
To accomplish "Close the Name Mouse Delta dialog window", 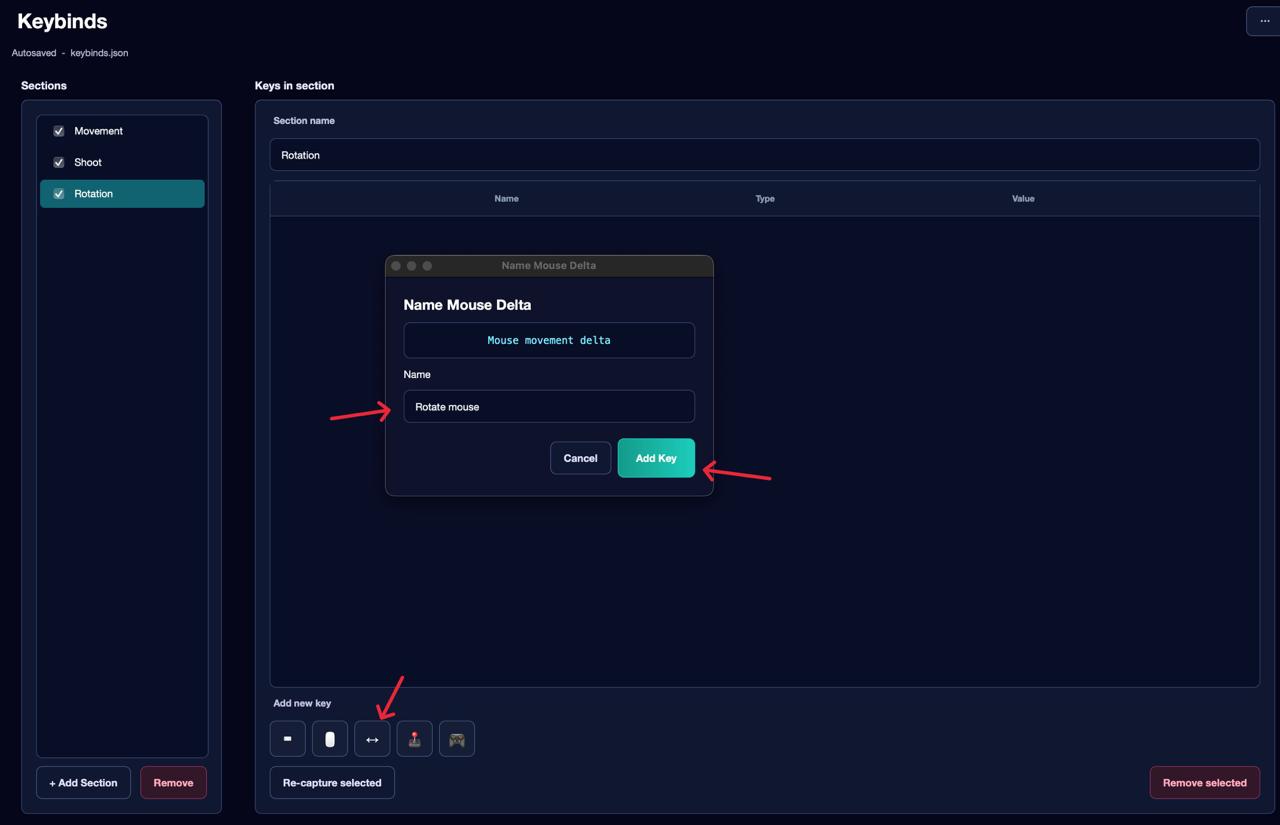I will [396, 266].
